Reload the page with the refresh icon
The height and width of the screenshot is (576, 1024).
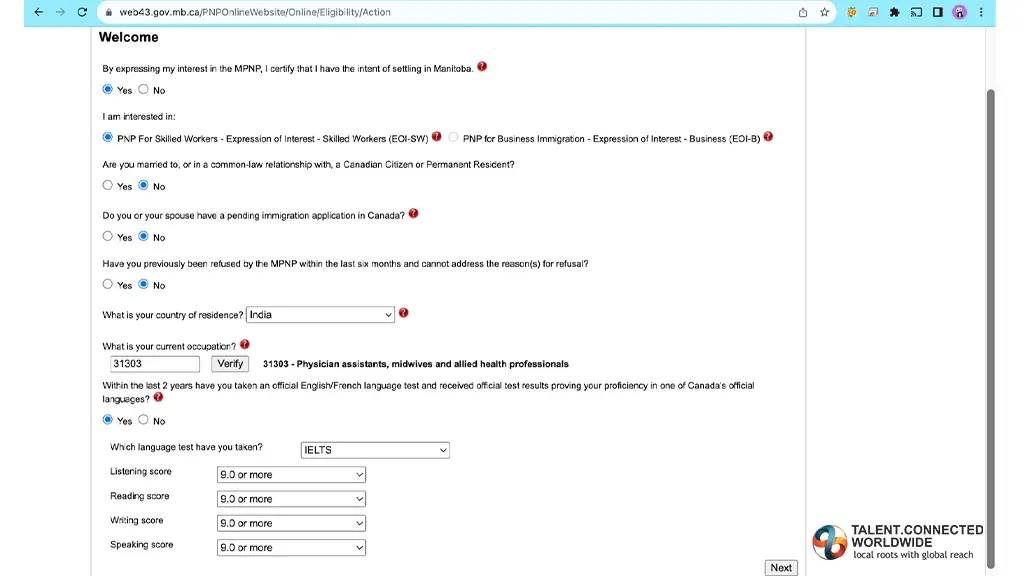point(82,12)
